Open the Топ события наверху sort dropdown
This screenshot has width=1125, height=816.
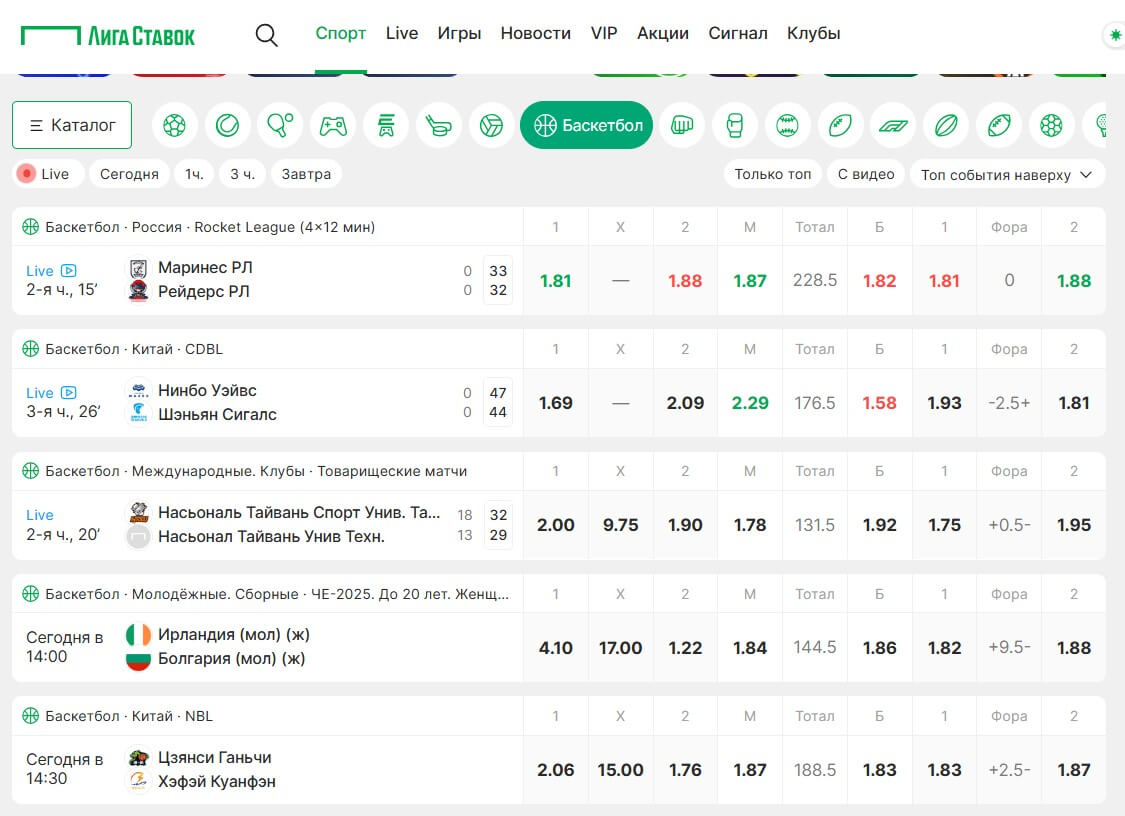[x=1007, y=174]
